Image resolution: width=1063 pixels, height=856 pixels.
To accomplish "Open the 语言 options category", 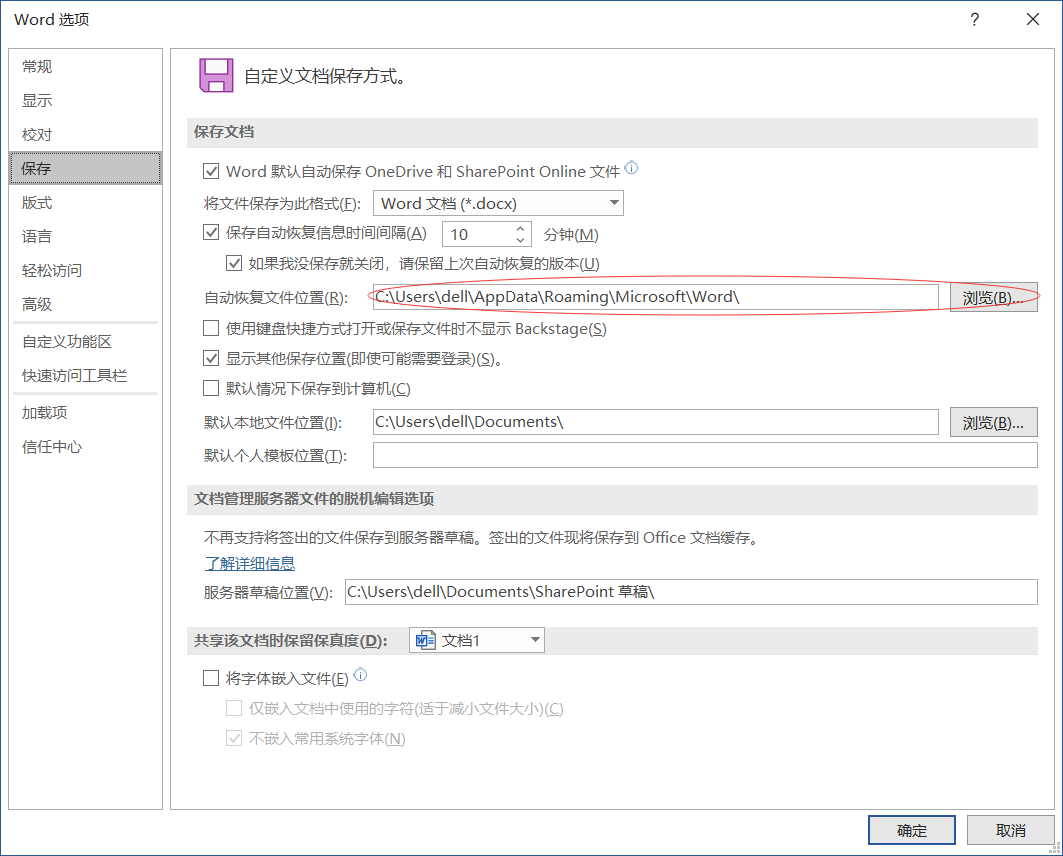I will pyautogui.click(x=85, y=236).
